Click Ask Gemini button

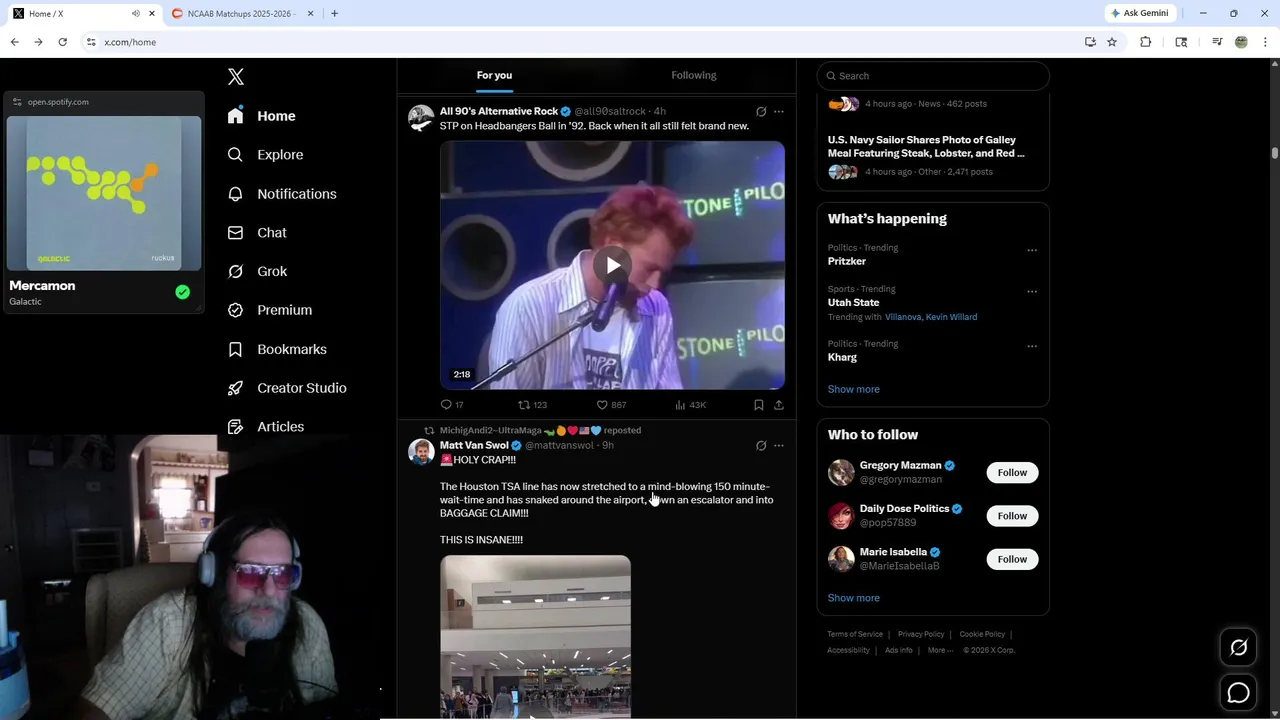[1139, 13]
